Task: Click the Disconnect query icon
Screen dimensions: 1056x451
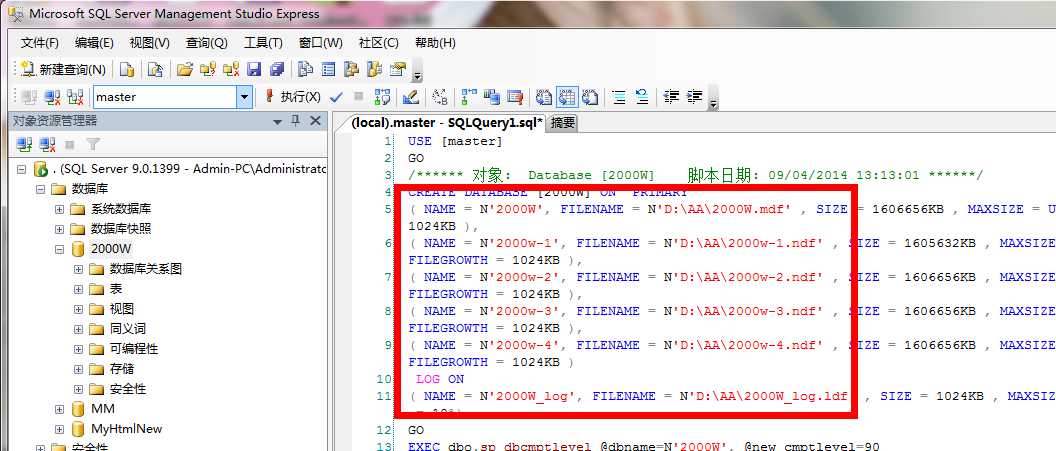Action: [52, 97]
